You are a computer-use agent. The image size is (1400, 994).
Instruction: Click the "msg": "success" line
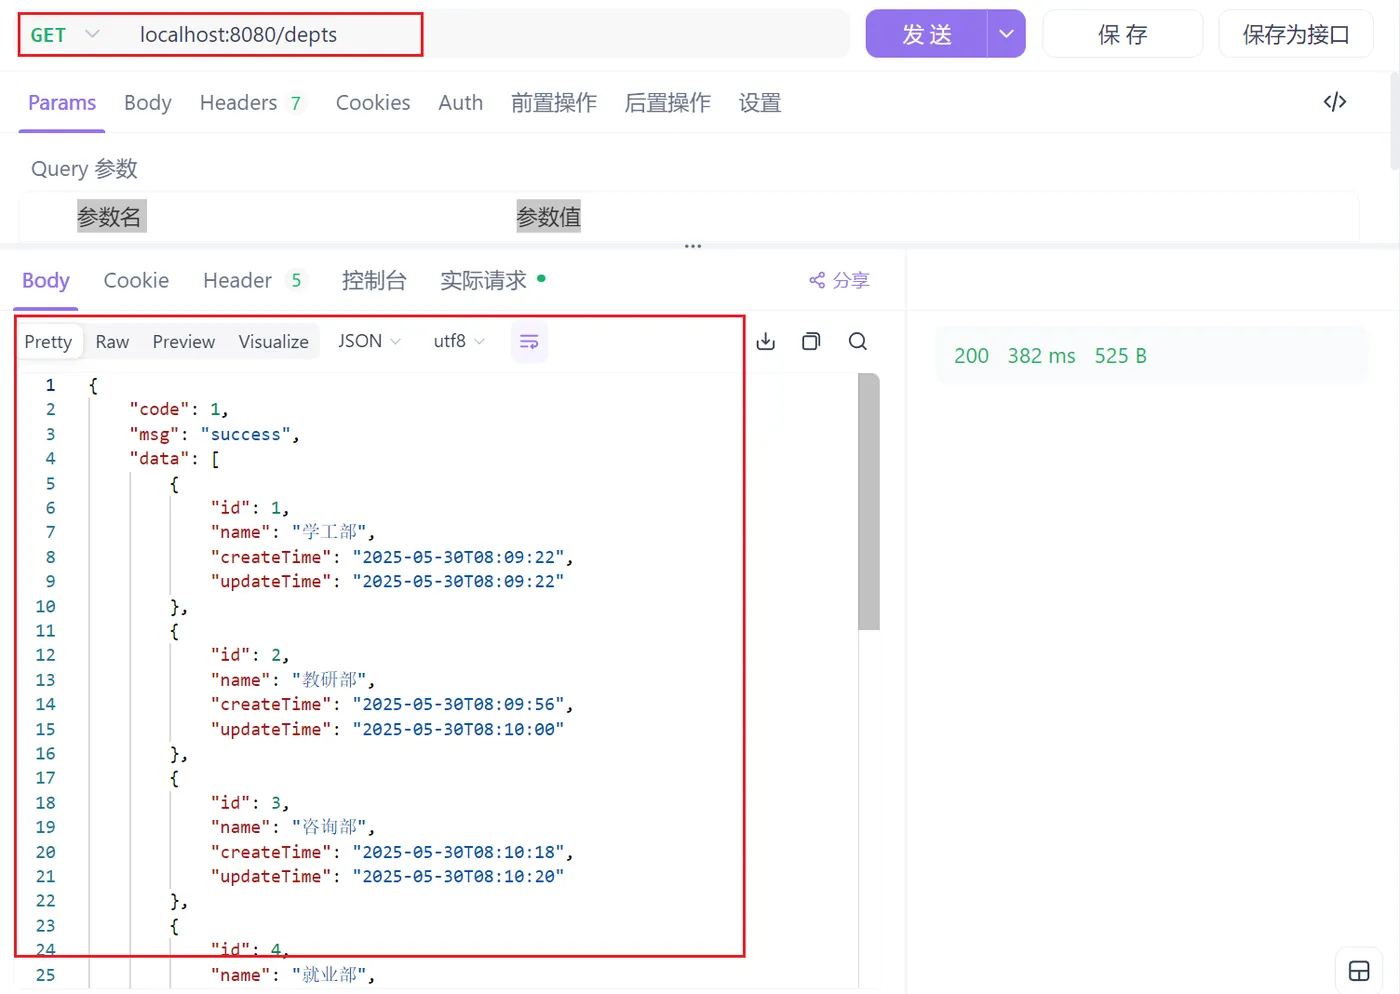(x=214, y=434)
